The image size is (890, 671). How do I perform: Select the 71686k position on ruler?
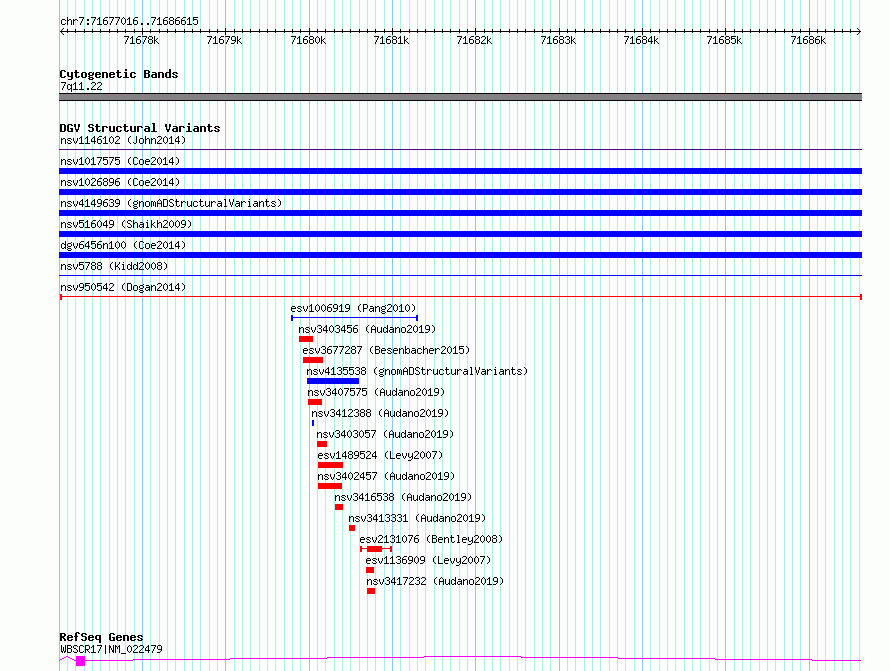[x=808, y=40]
